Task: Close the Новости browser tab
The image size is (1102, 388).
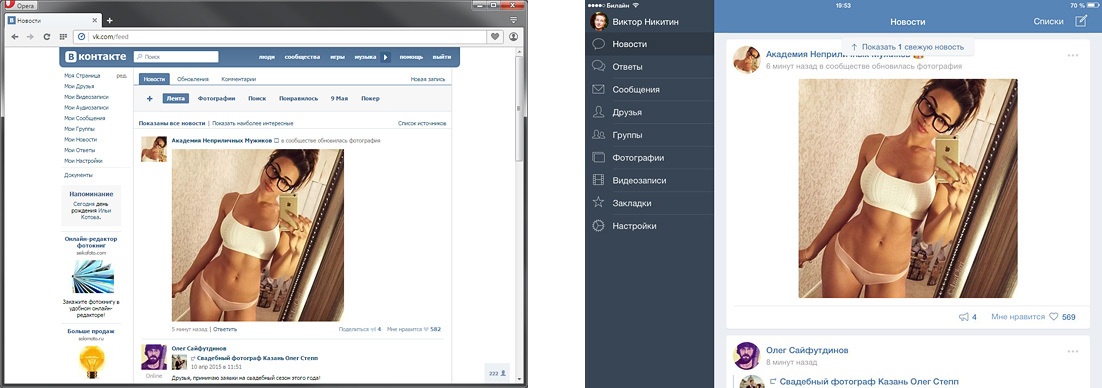Action: pos(94,20)
